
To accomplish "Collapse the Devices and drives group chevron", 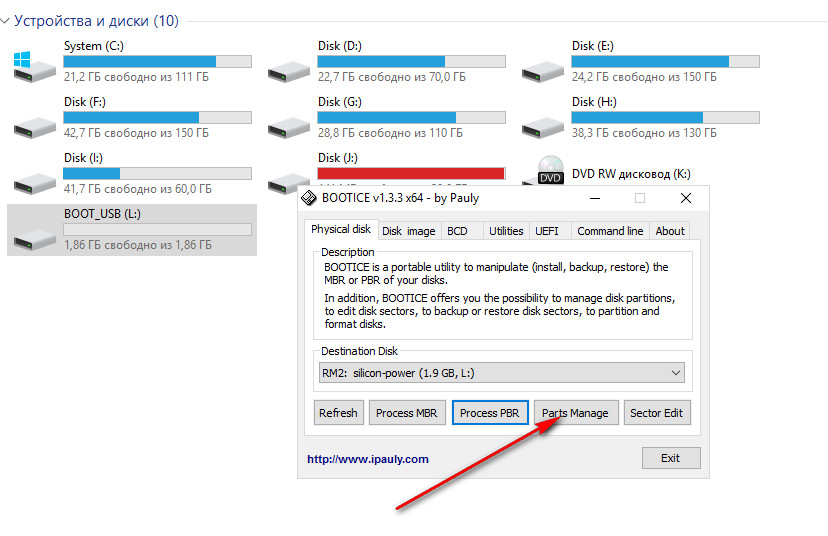I will [x=6, y=21].
